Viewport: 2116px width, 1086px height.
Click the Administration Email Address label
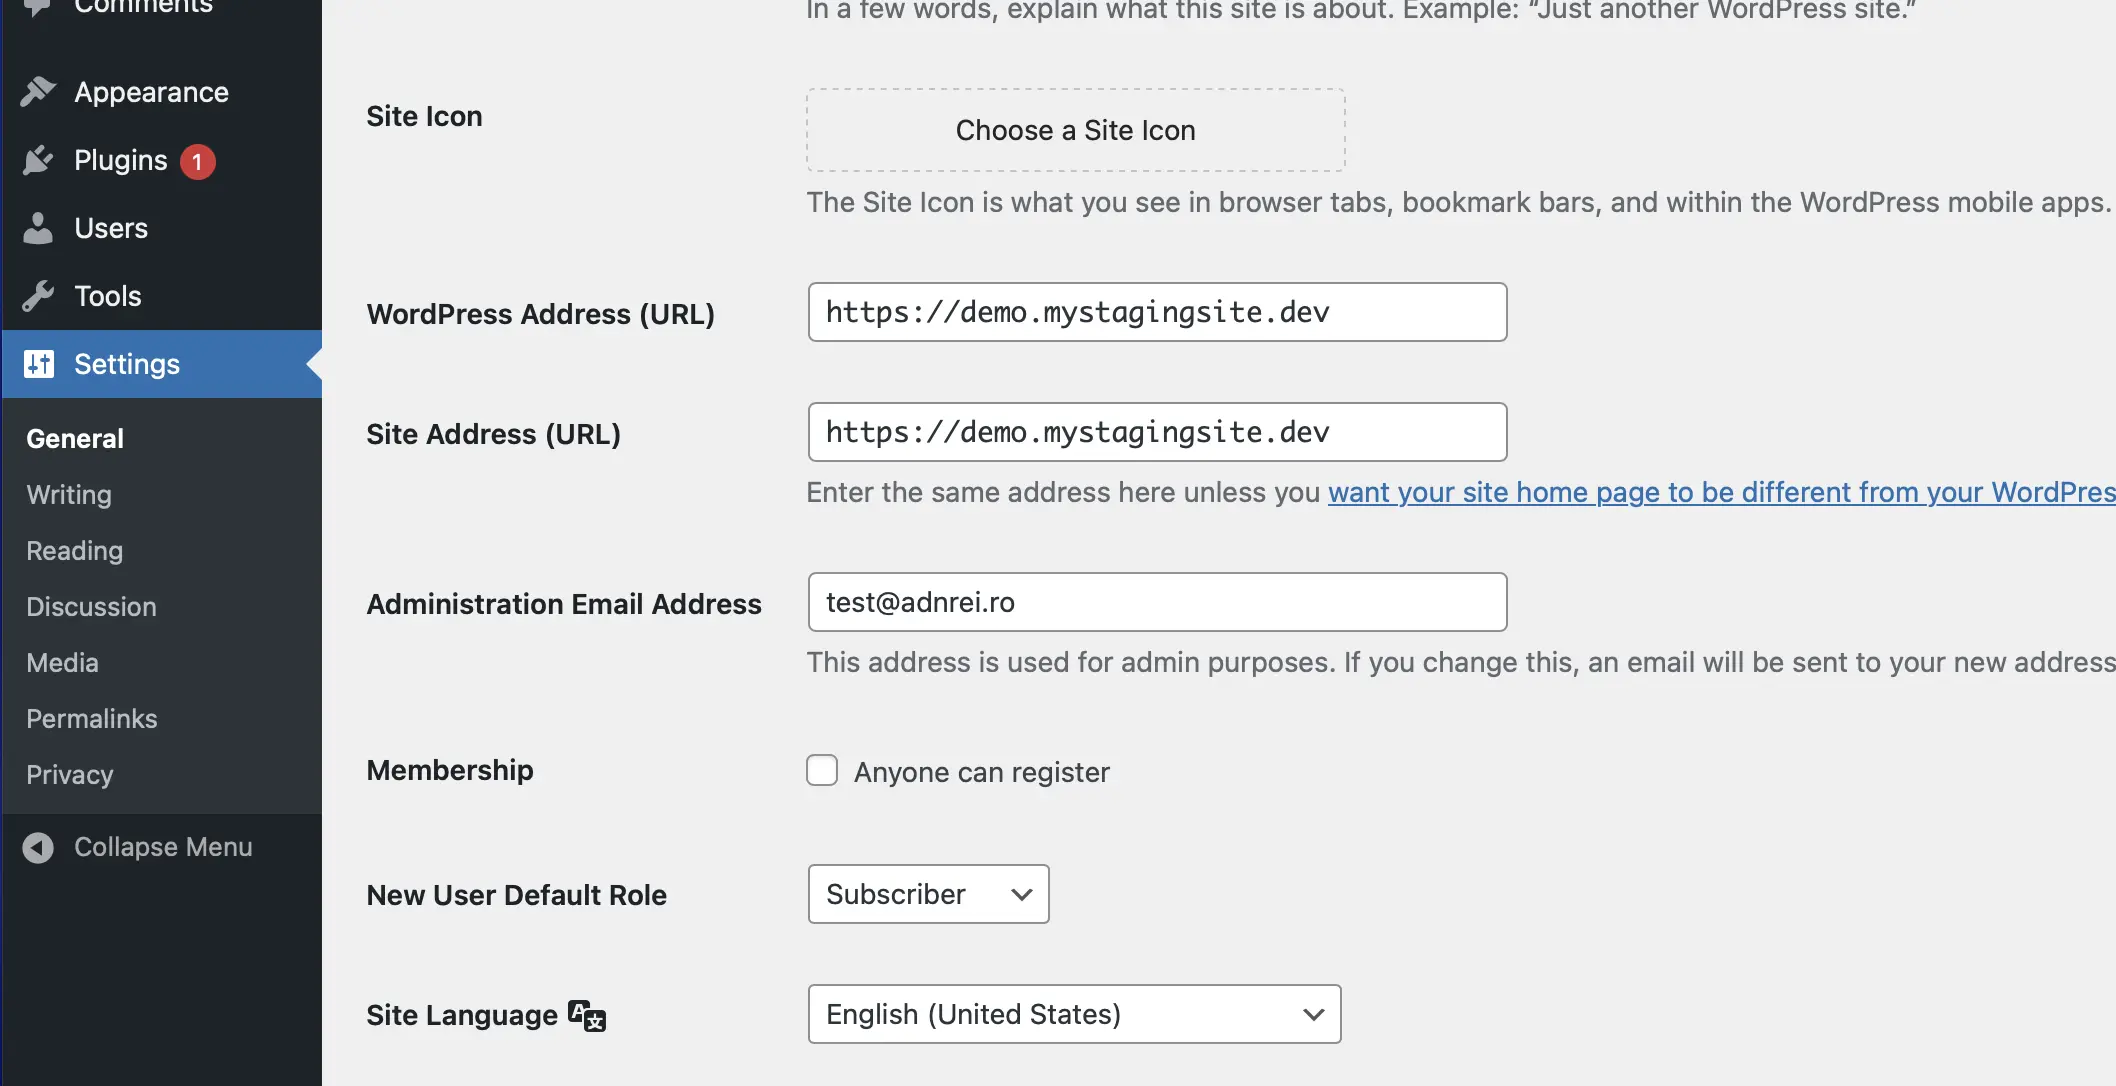pyautogui.click(x=564, y=604)
